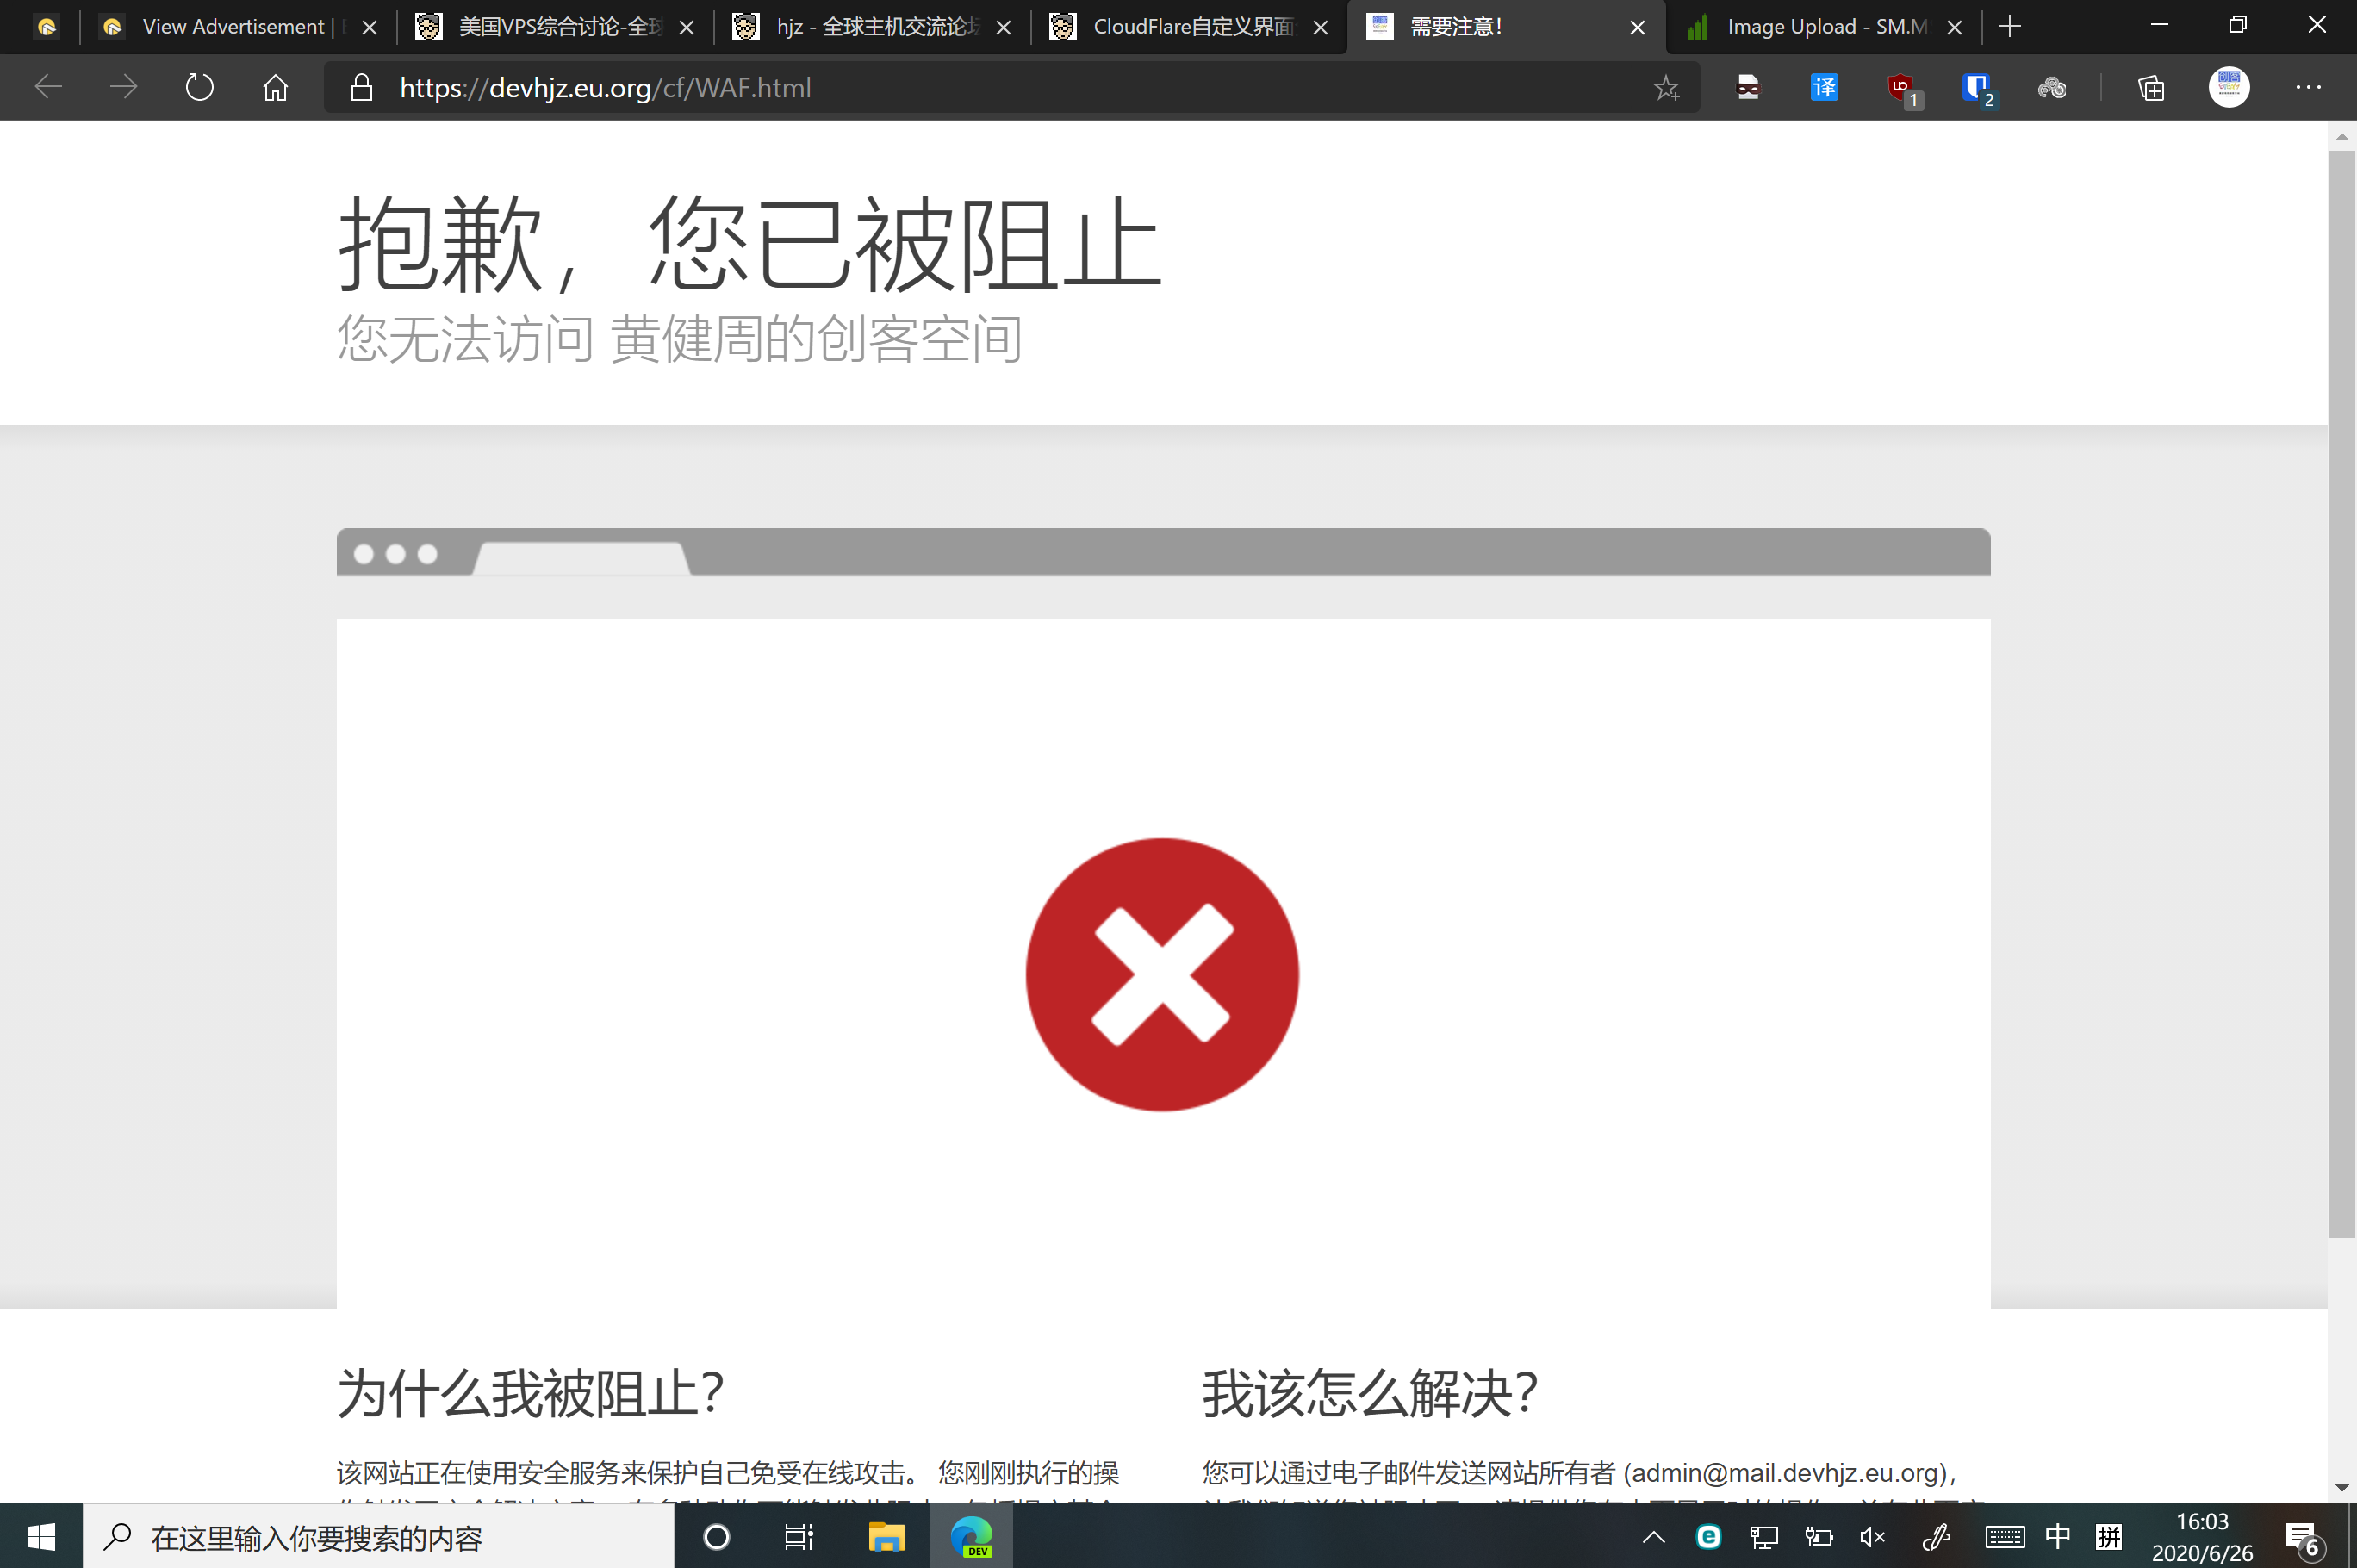Viewport: 2357px width, 1568px height.
Task: Close the View Advertisement tab
Action: [369, 28]
